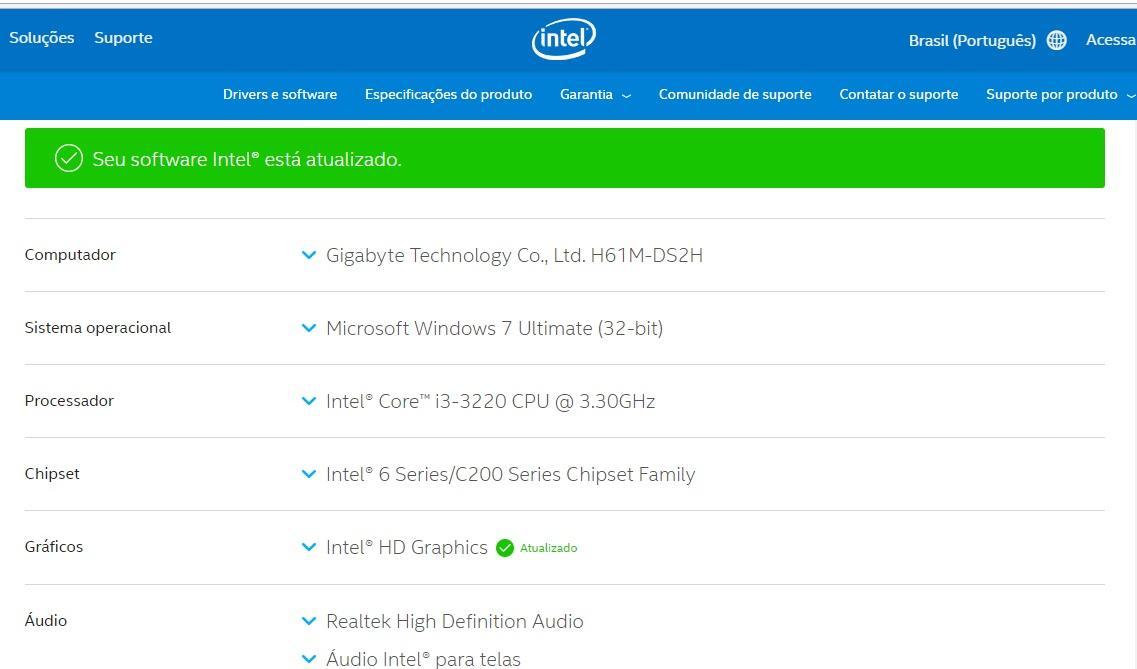
Task: Click the Áudio row label
Action: click(46, 620)
